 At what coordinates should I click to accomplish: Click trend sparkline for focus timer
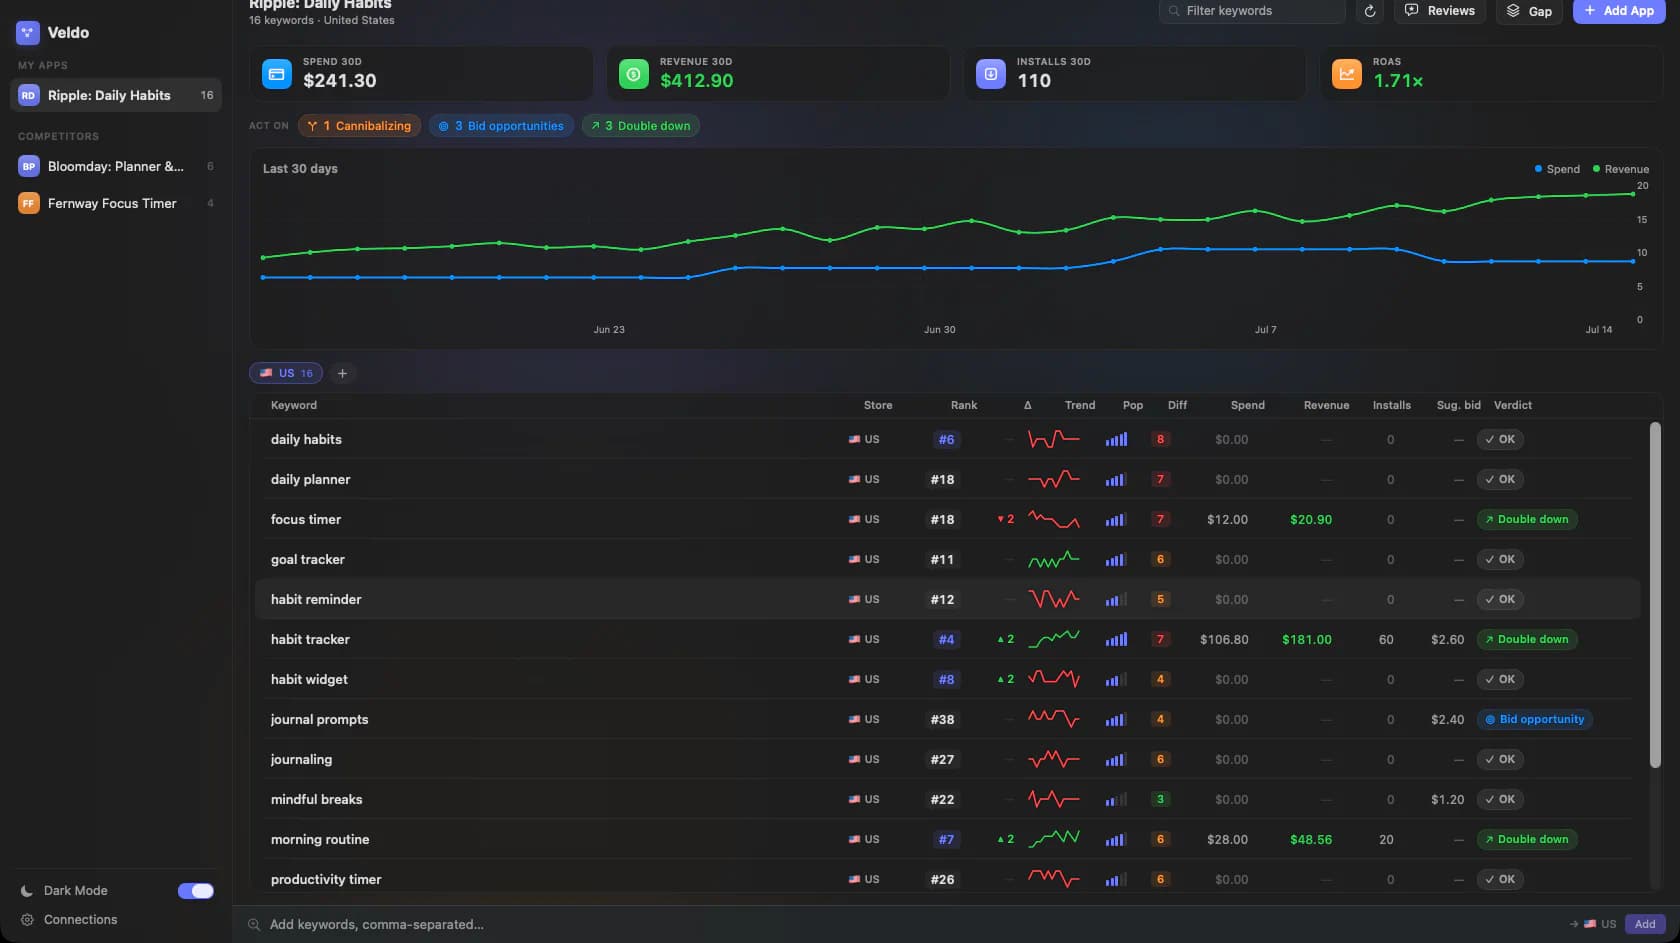[x=1054, y=519]
